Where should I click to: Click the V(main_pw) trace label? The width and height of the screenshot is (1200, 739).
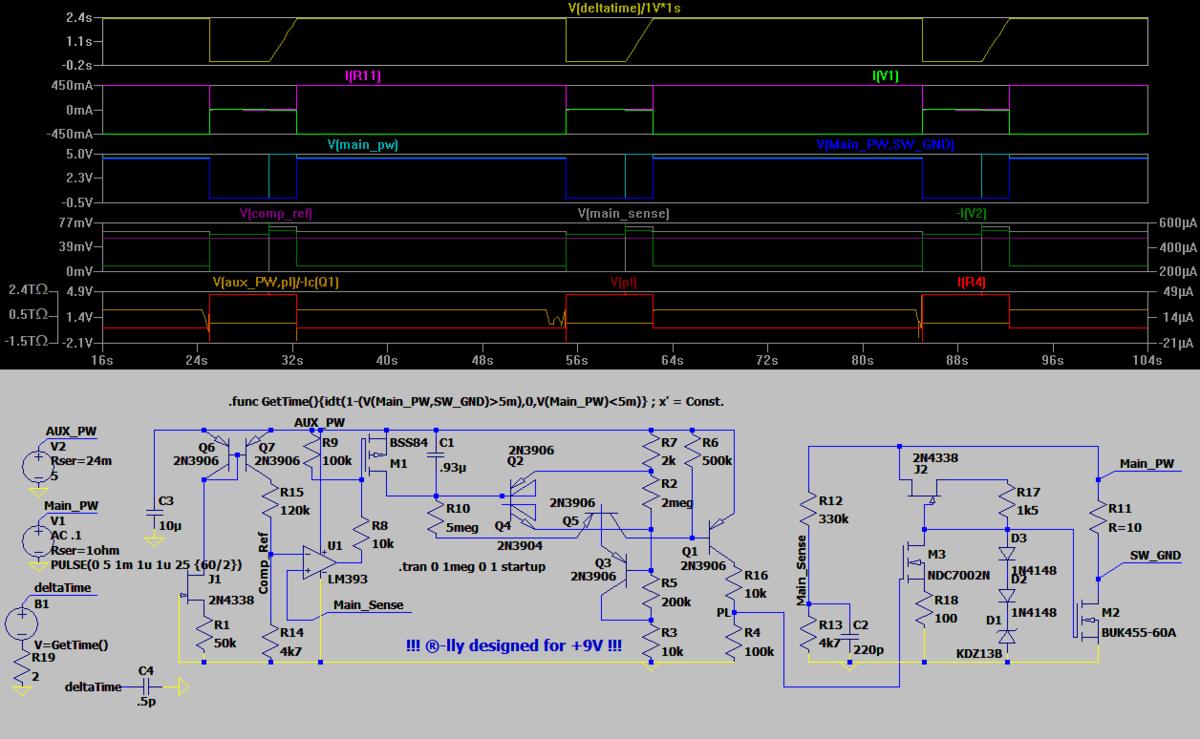click(x=362, y=145)
